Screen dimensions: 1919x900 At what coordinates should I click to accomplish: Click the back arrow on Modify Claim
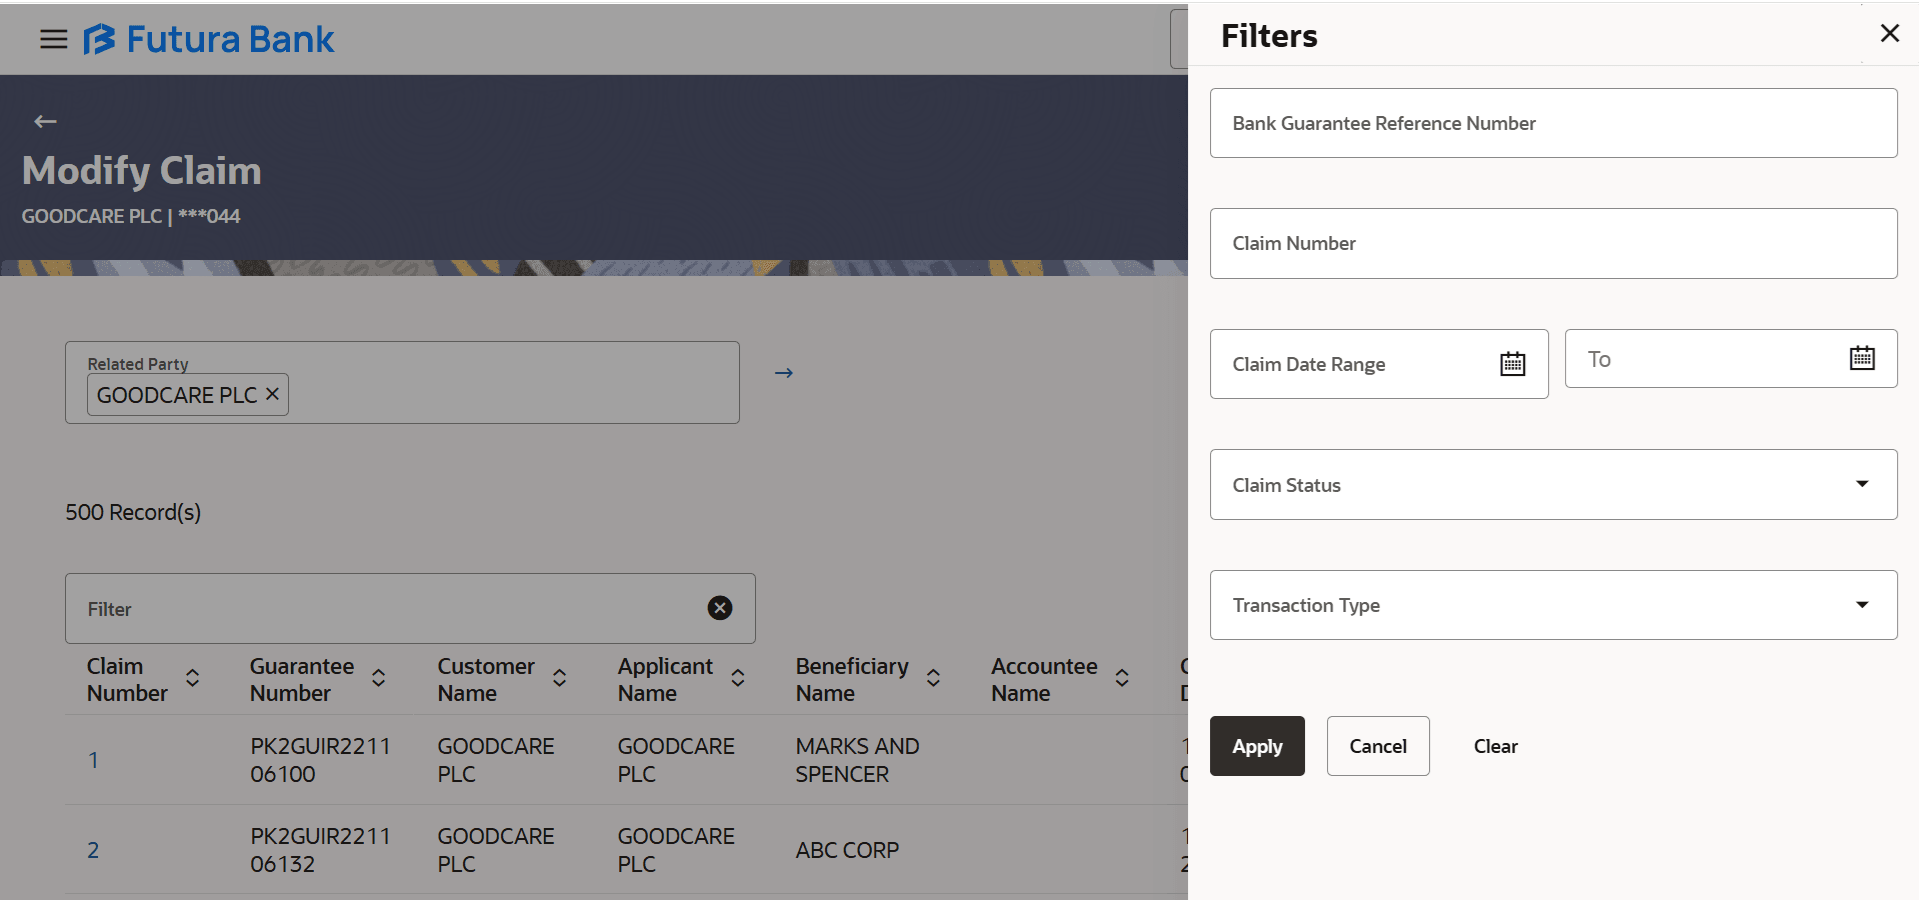click(44, 121)
